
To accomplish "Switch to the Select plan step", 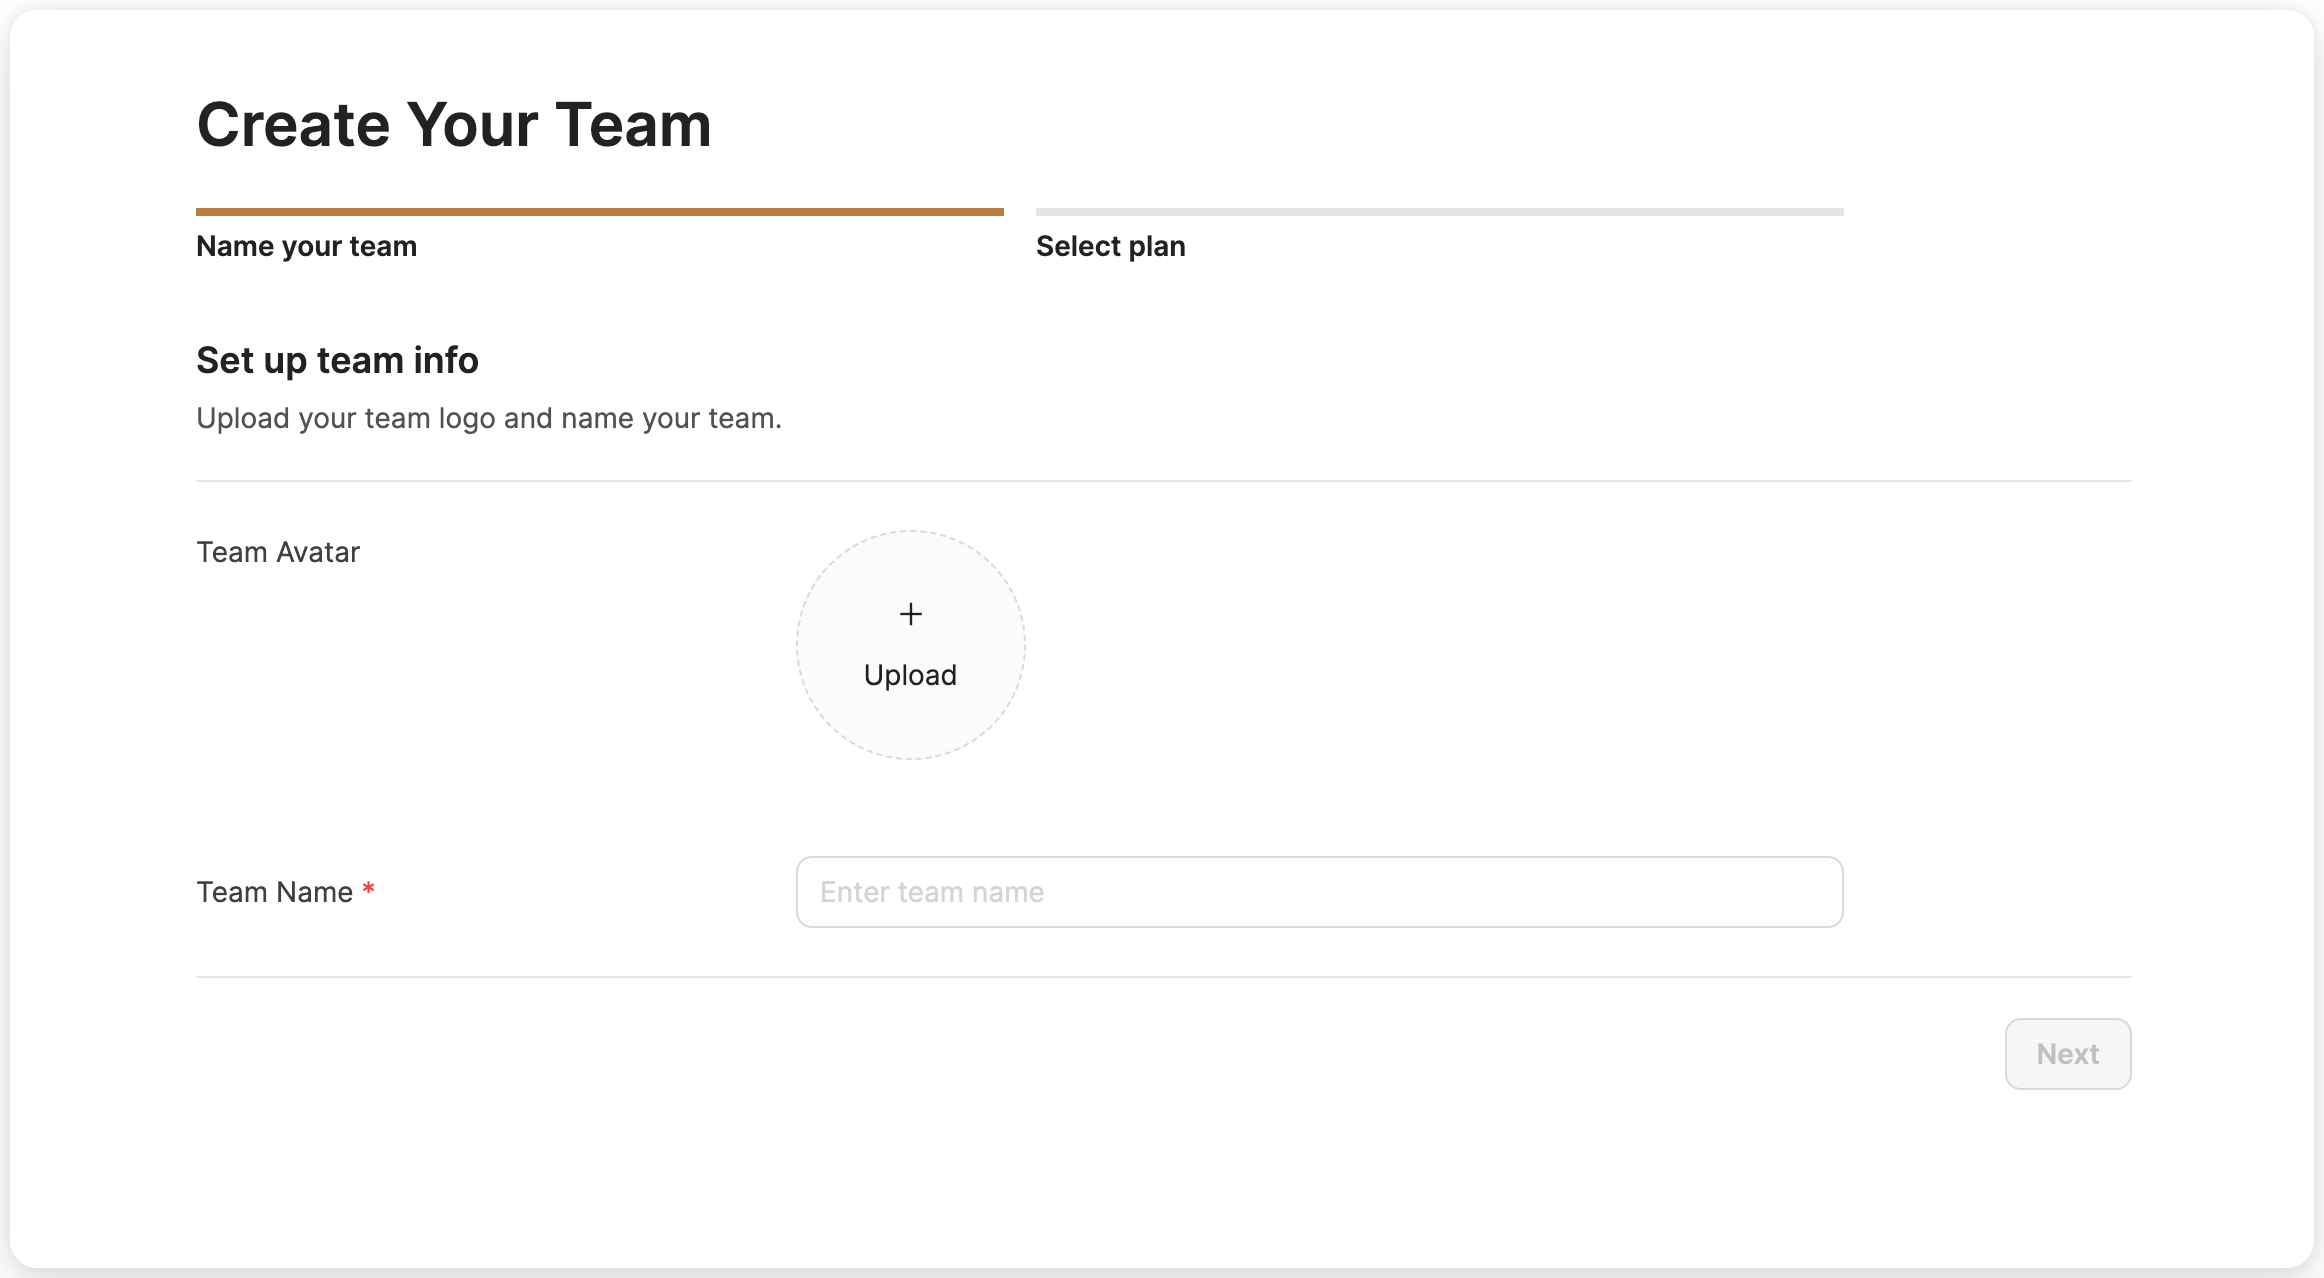I will click(x=1110, y=246).
